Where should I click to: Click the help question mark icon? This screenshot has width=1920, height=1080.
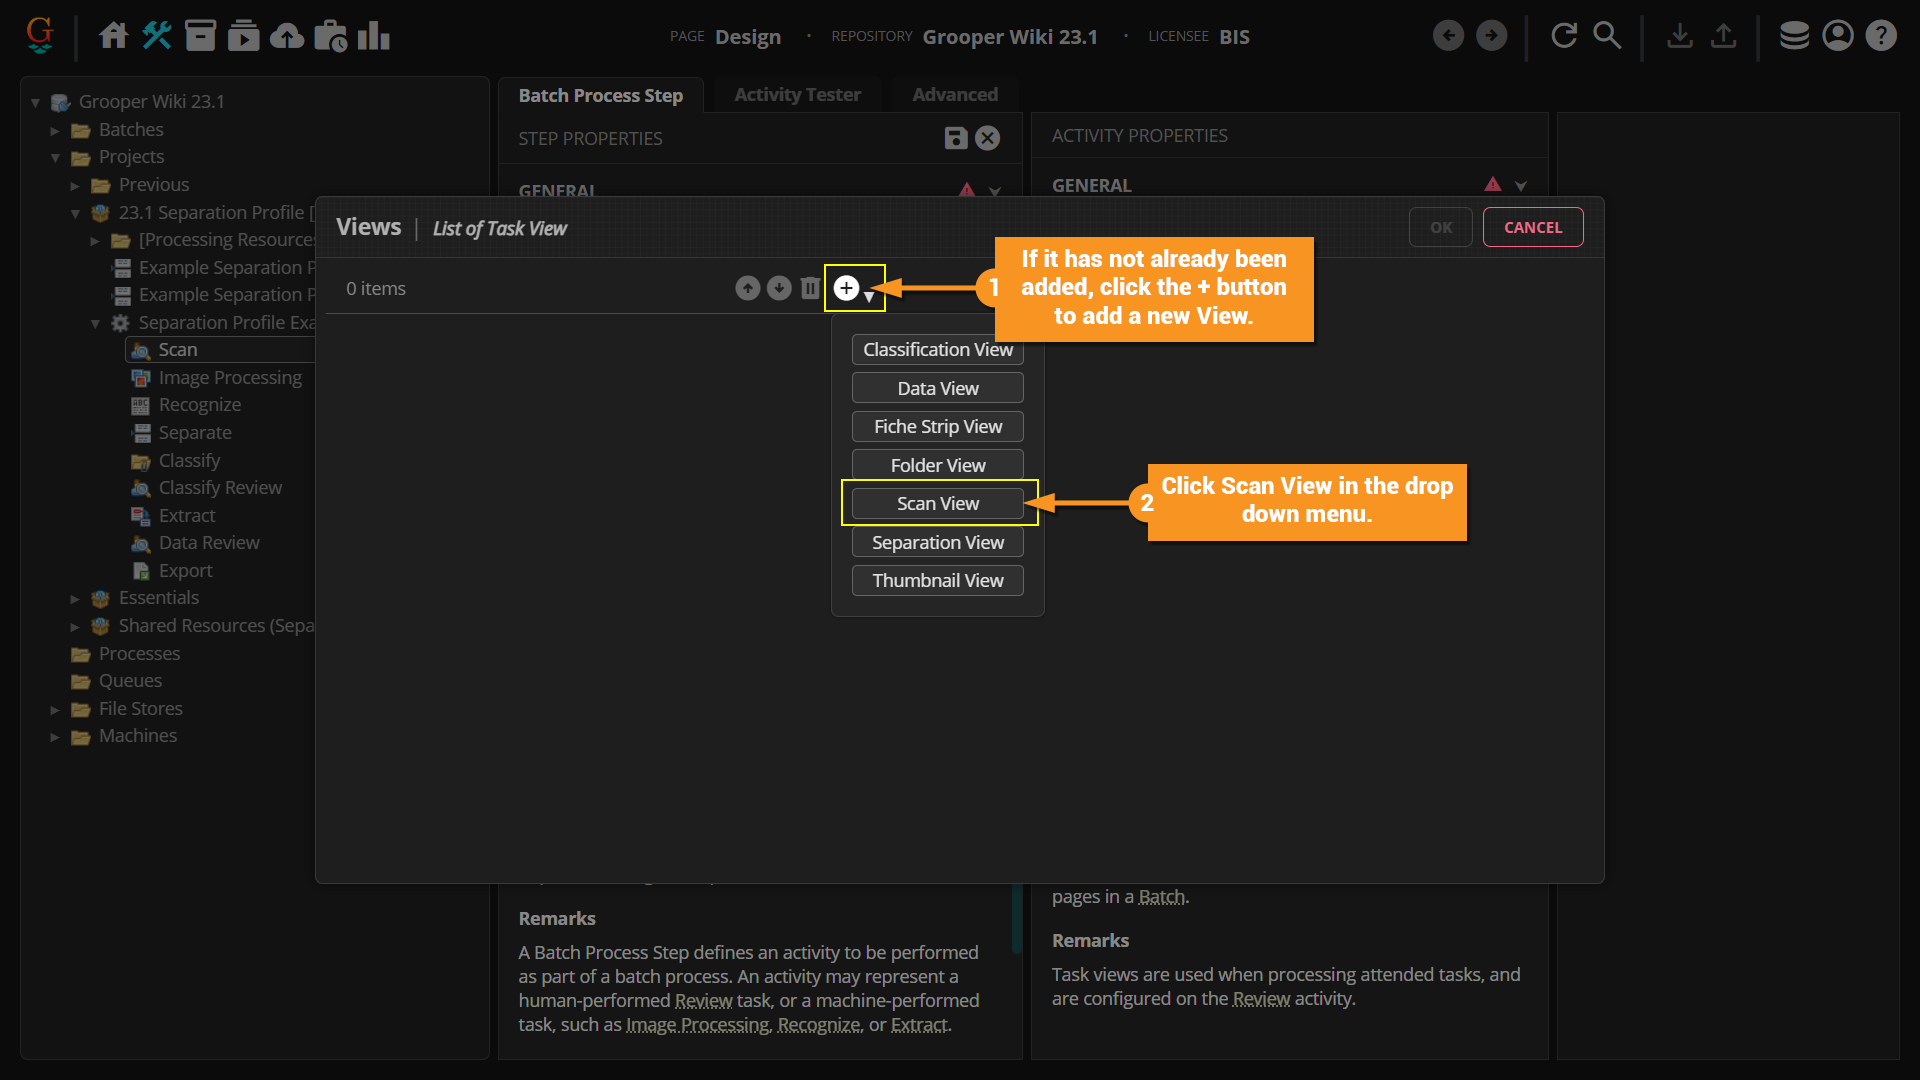pos(1881,36)
